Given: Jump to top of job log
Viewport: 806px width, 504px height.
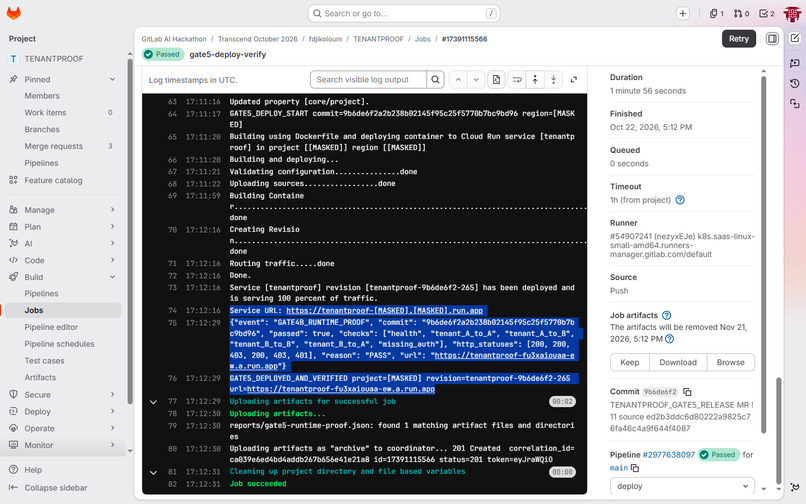Looking at the screenshot, I should click(535, 80).
